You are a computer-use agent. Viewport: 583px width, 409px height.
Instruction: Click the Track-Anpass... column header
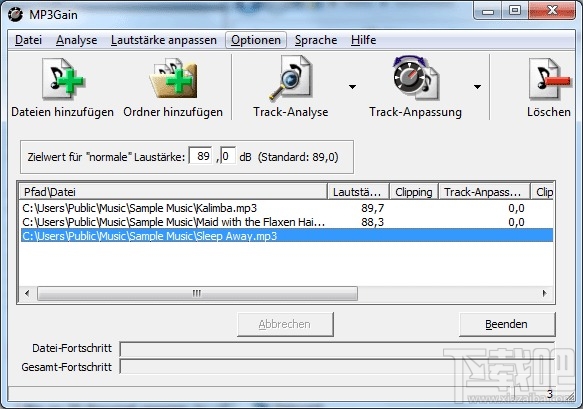tap(484, 192)
